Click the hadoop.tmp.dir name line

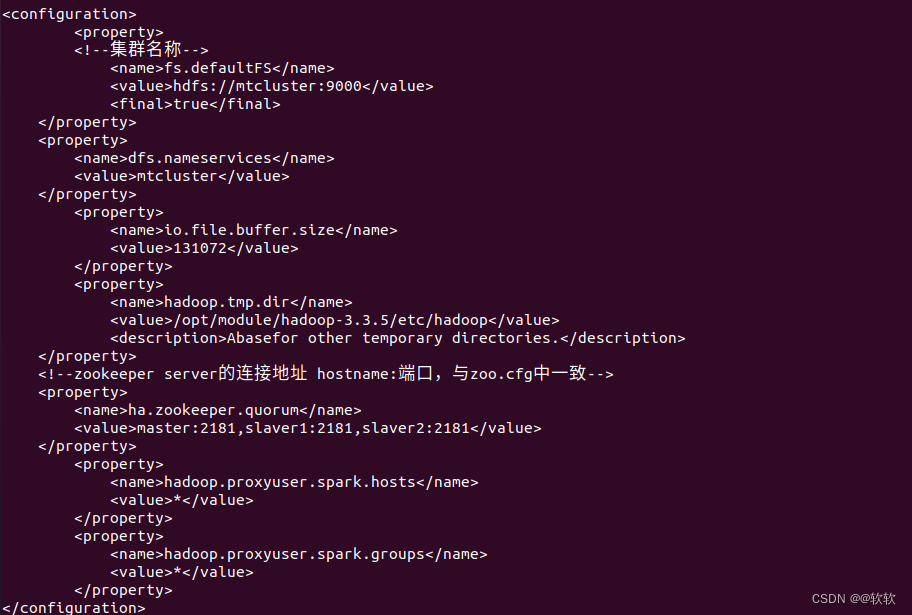(231, 303)
